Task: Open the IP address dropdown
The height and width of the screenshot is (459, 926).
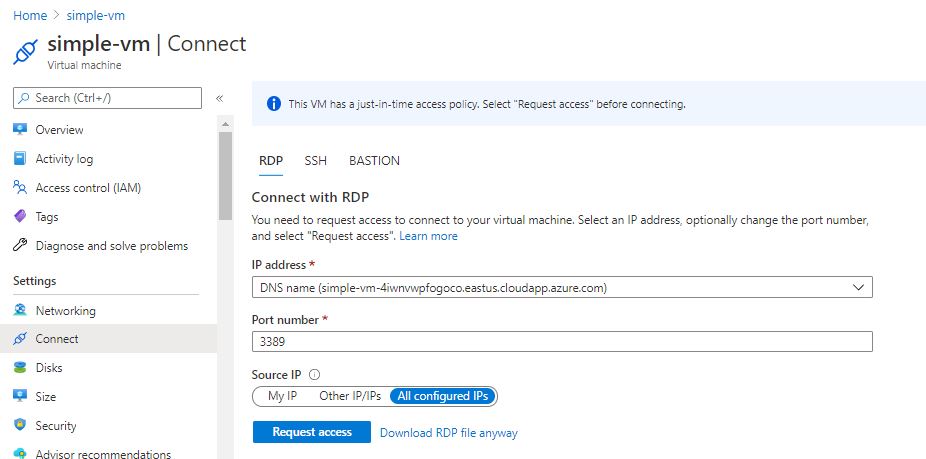Action: pos(562,288)
